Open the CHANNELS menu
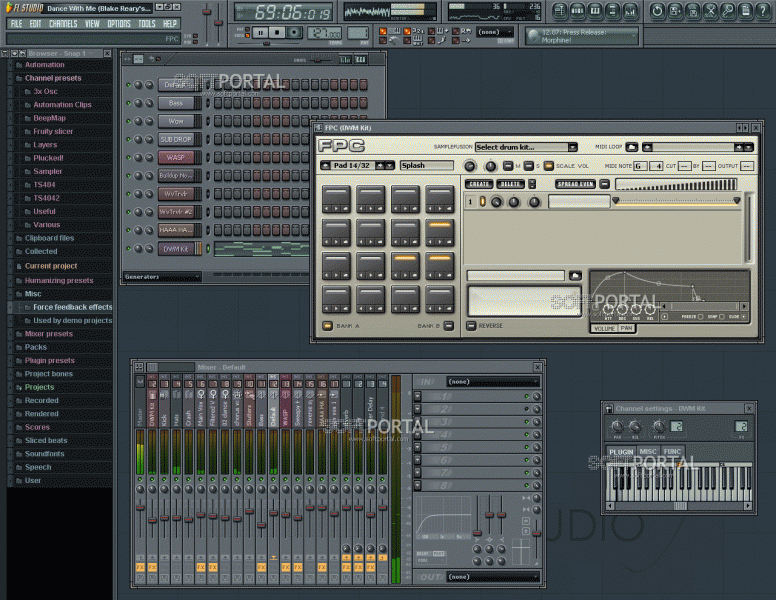 tap(63, 23)
